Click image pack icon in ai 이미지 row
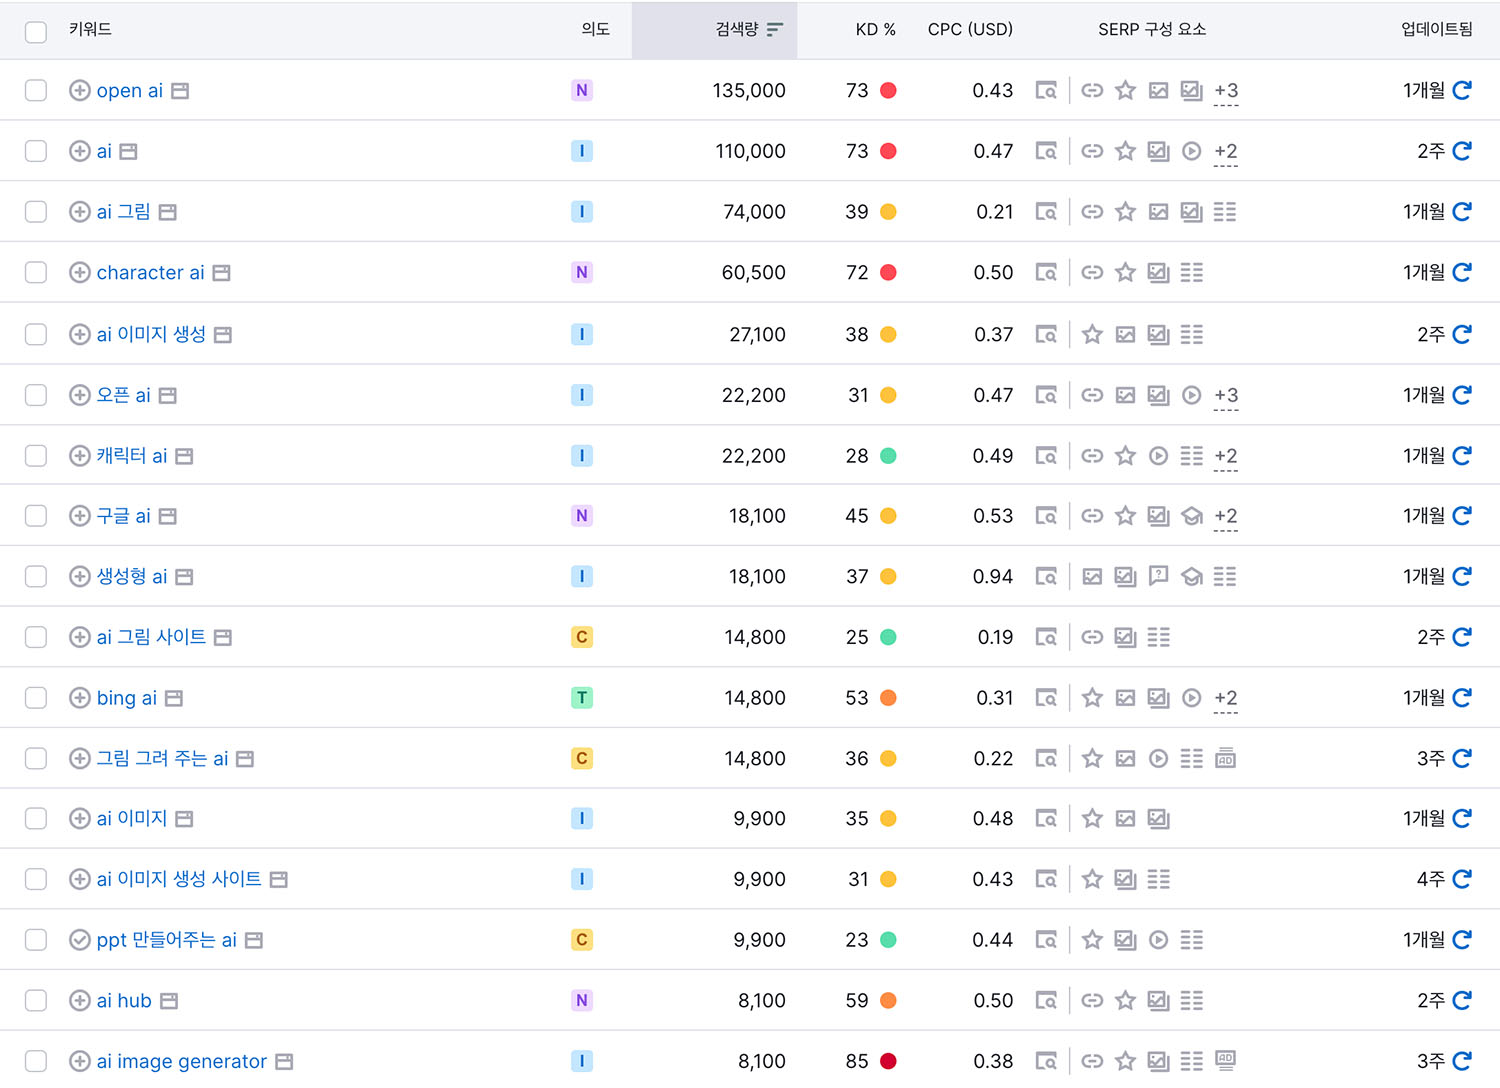The height and width of the screenshot is (1088, 1500). [1126, 819]
